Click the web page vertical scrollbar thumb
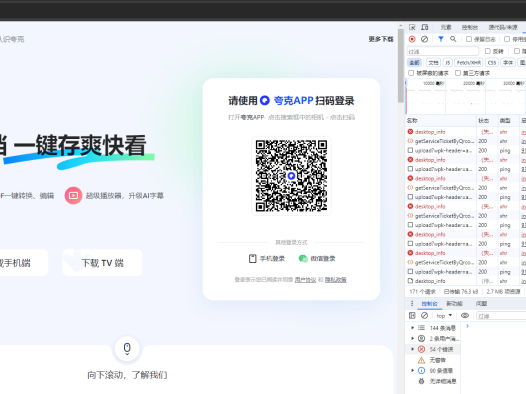 401,65
